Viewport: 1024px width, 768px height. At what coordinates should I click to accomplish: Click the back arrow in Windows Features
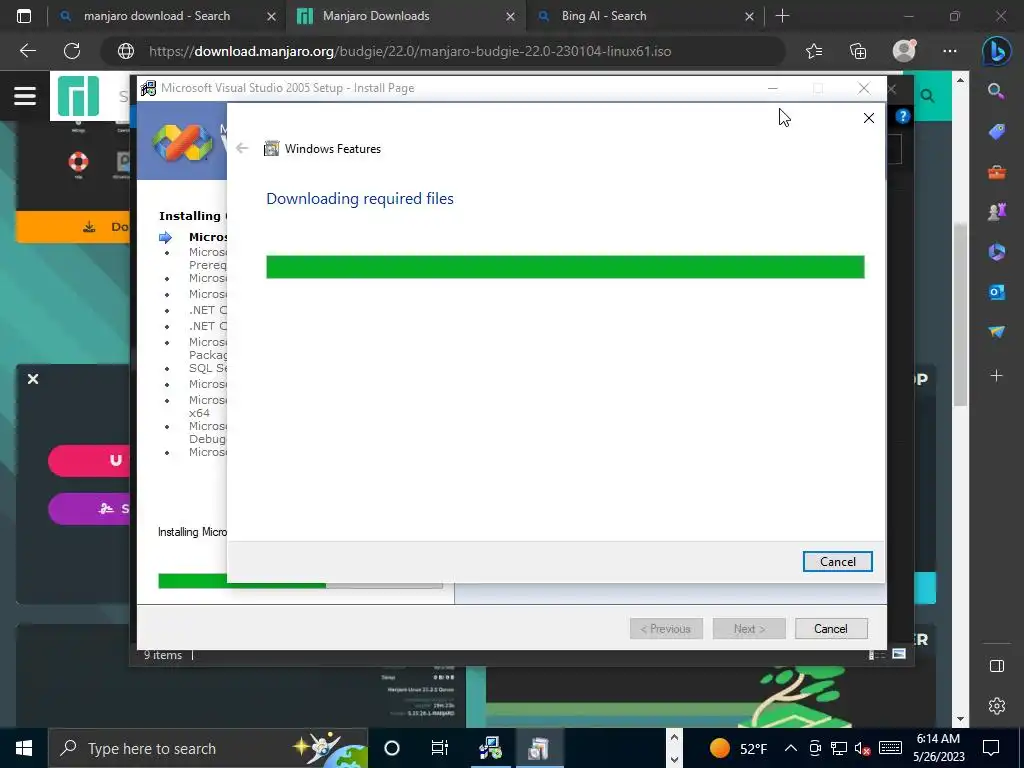(242, 148)
